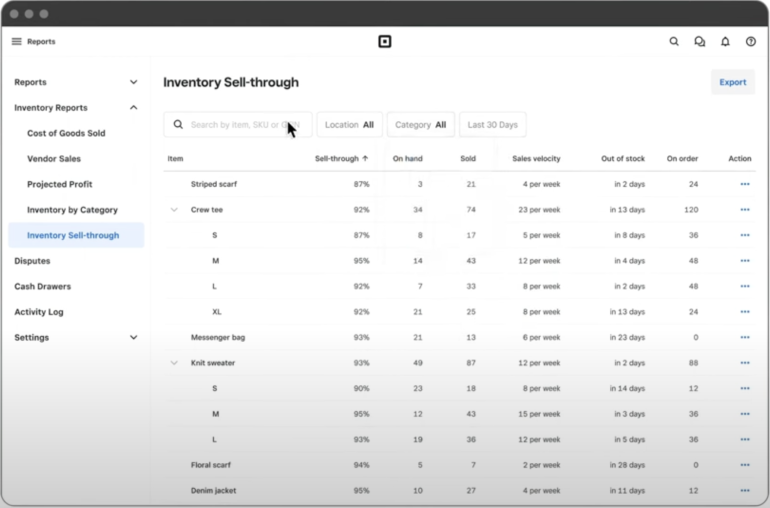Viewport: 770px width, 508px height.
Task: Open action menu for Denim jacket row
Action: coord(744,491)
